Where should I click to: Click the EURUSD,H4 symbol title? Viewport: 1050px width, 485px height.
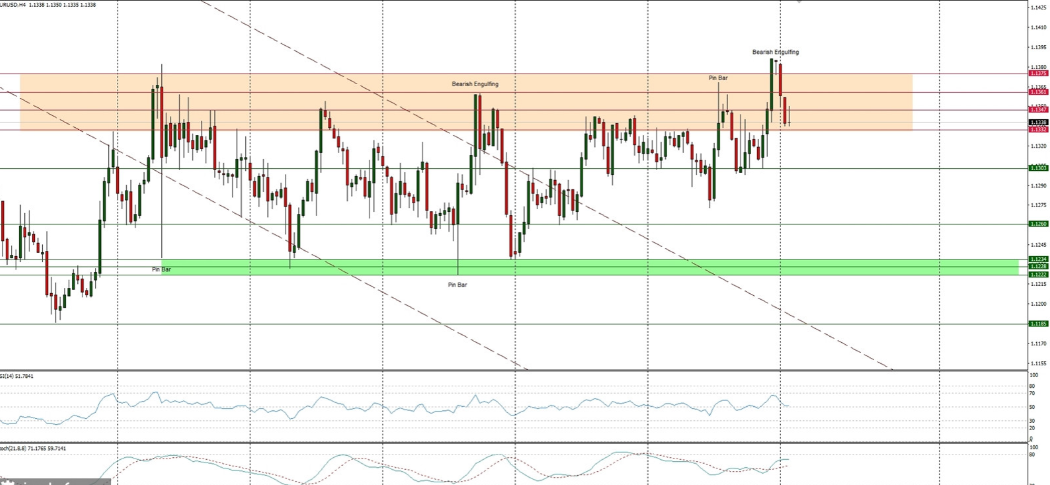click(14, 5)
